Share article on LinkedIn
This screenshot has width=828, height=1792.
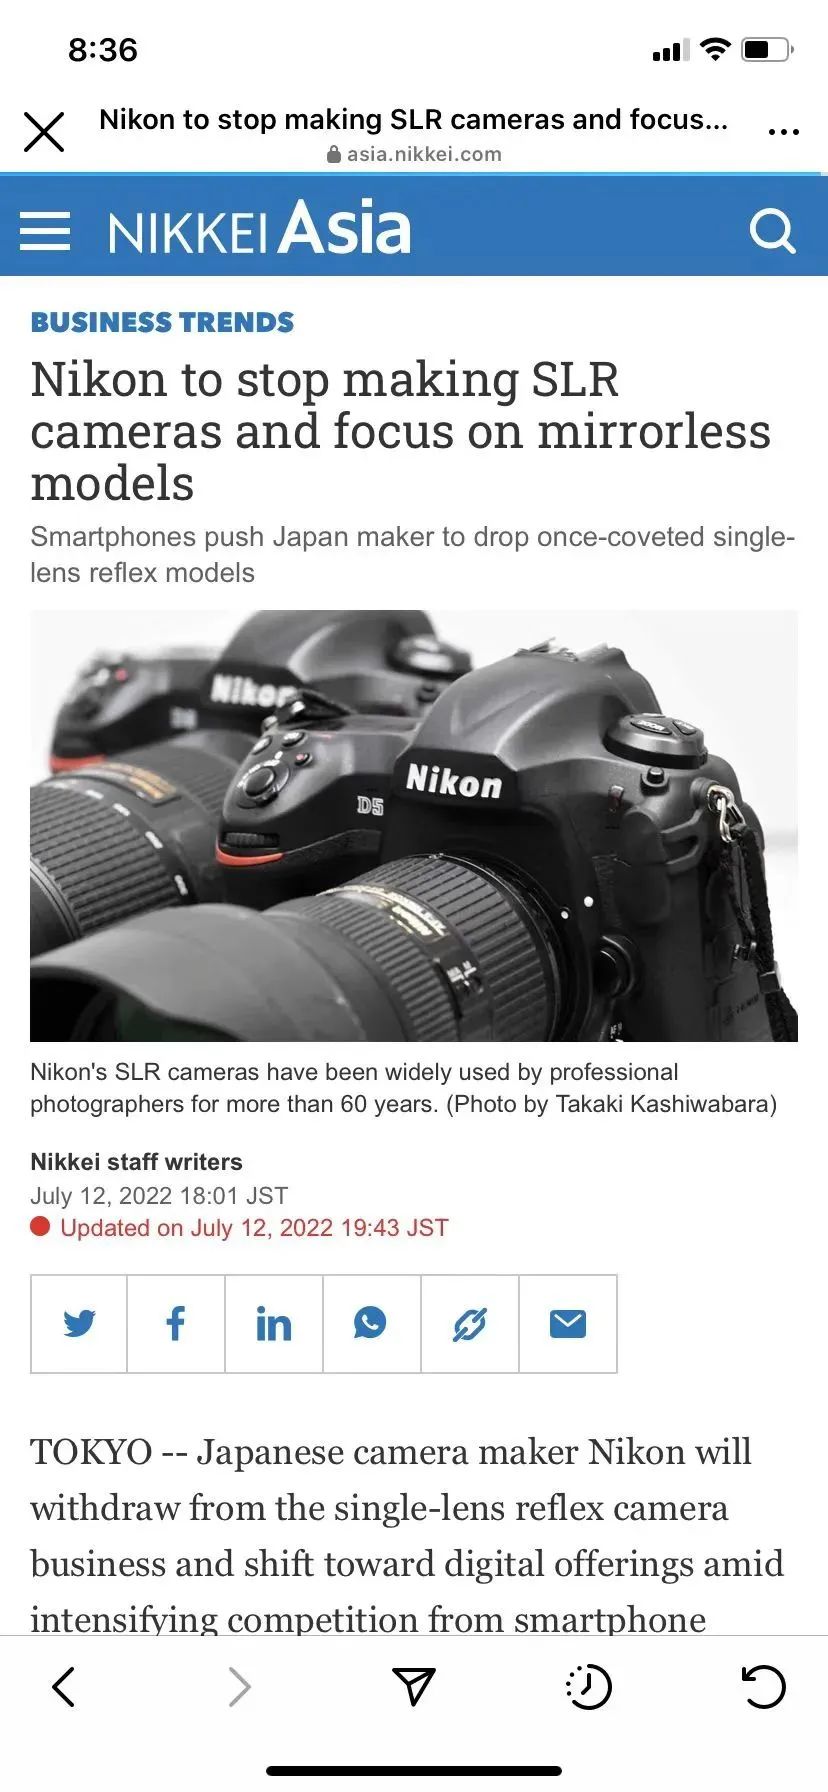[x=274, y=1323]
